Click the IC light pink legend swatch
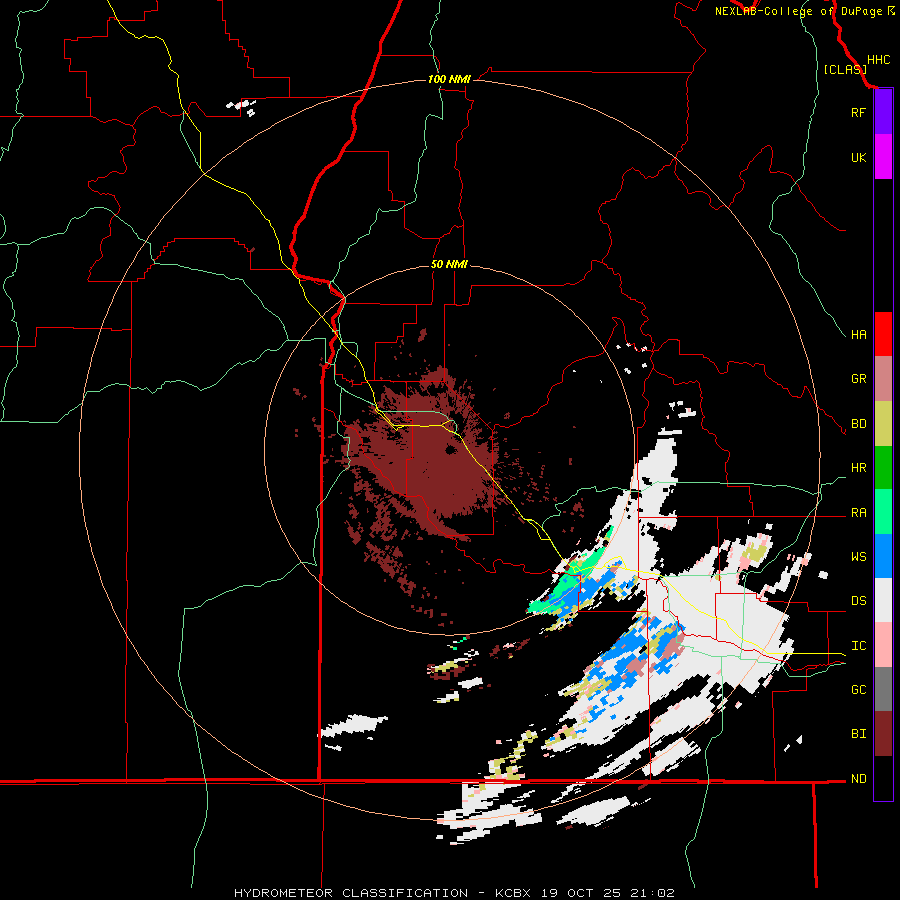 (883, 645)
